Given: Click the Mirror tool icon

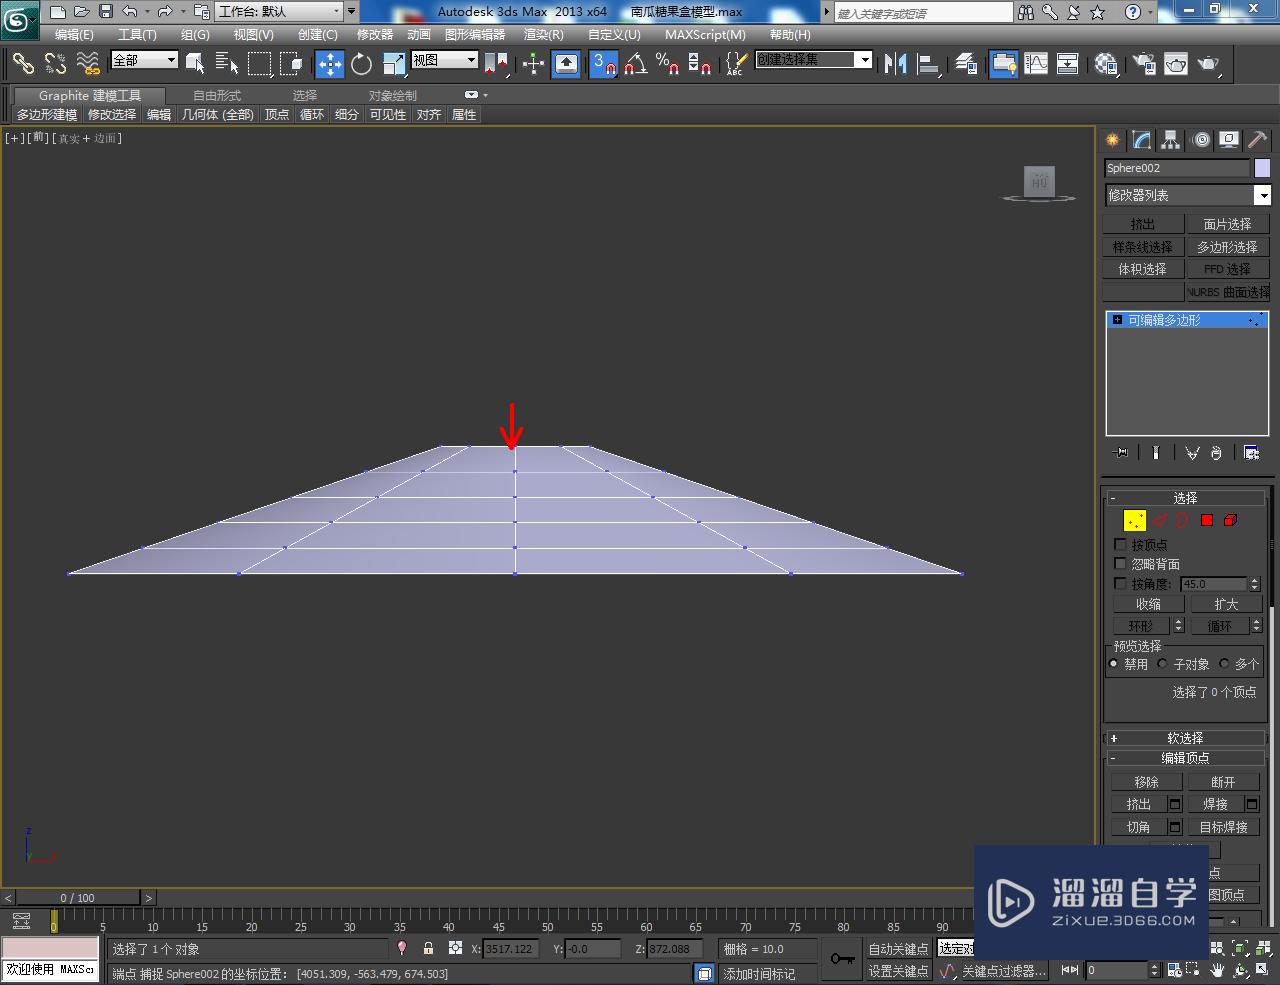Looking at the screenshot, I should pyautogui.click(x=896, y=64).
